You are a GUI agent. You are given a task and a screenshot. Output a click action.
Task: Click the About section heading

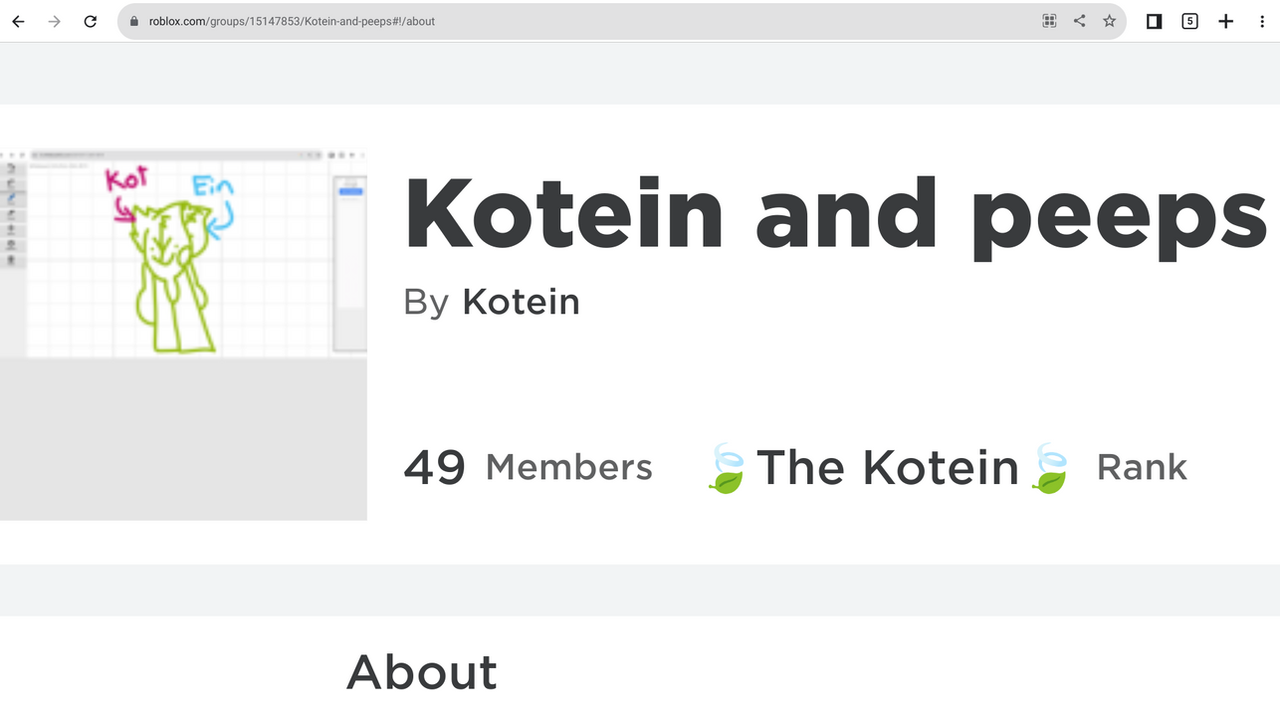(422, 672)
